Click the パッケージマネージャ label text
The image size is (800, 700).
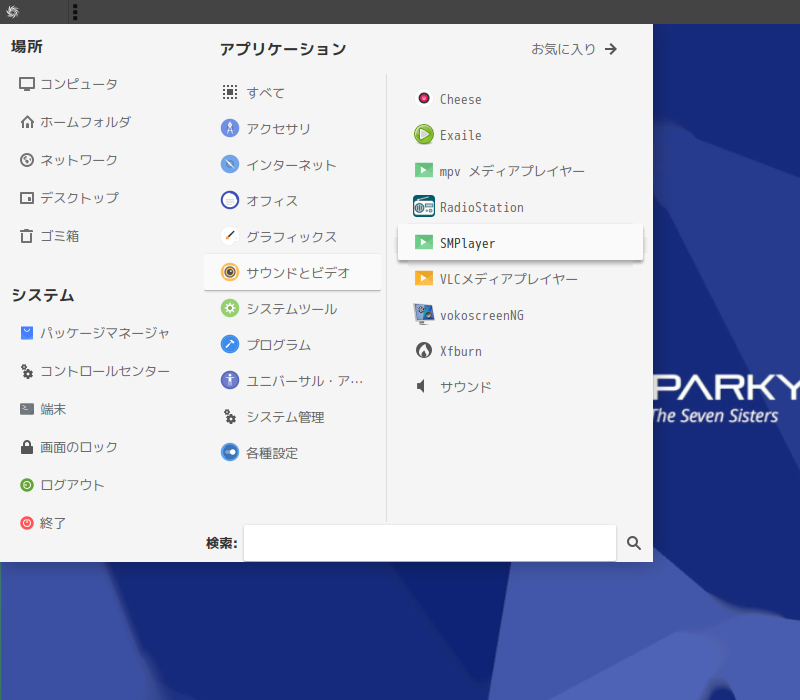pyautogui.click(x=105, y=333)
